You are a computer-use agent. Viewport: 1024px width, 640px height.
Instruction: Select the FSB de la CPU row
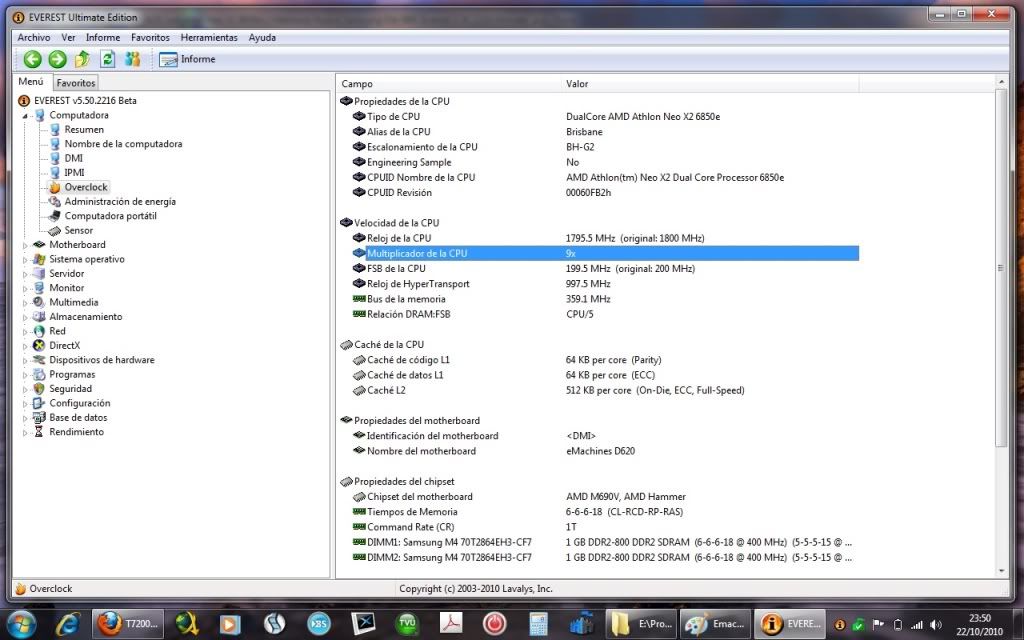599,268
